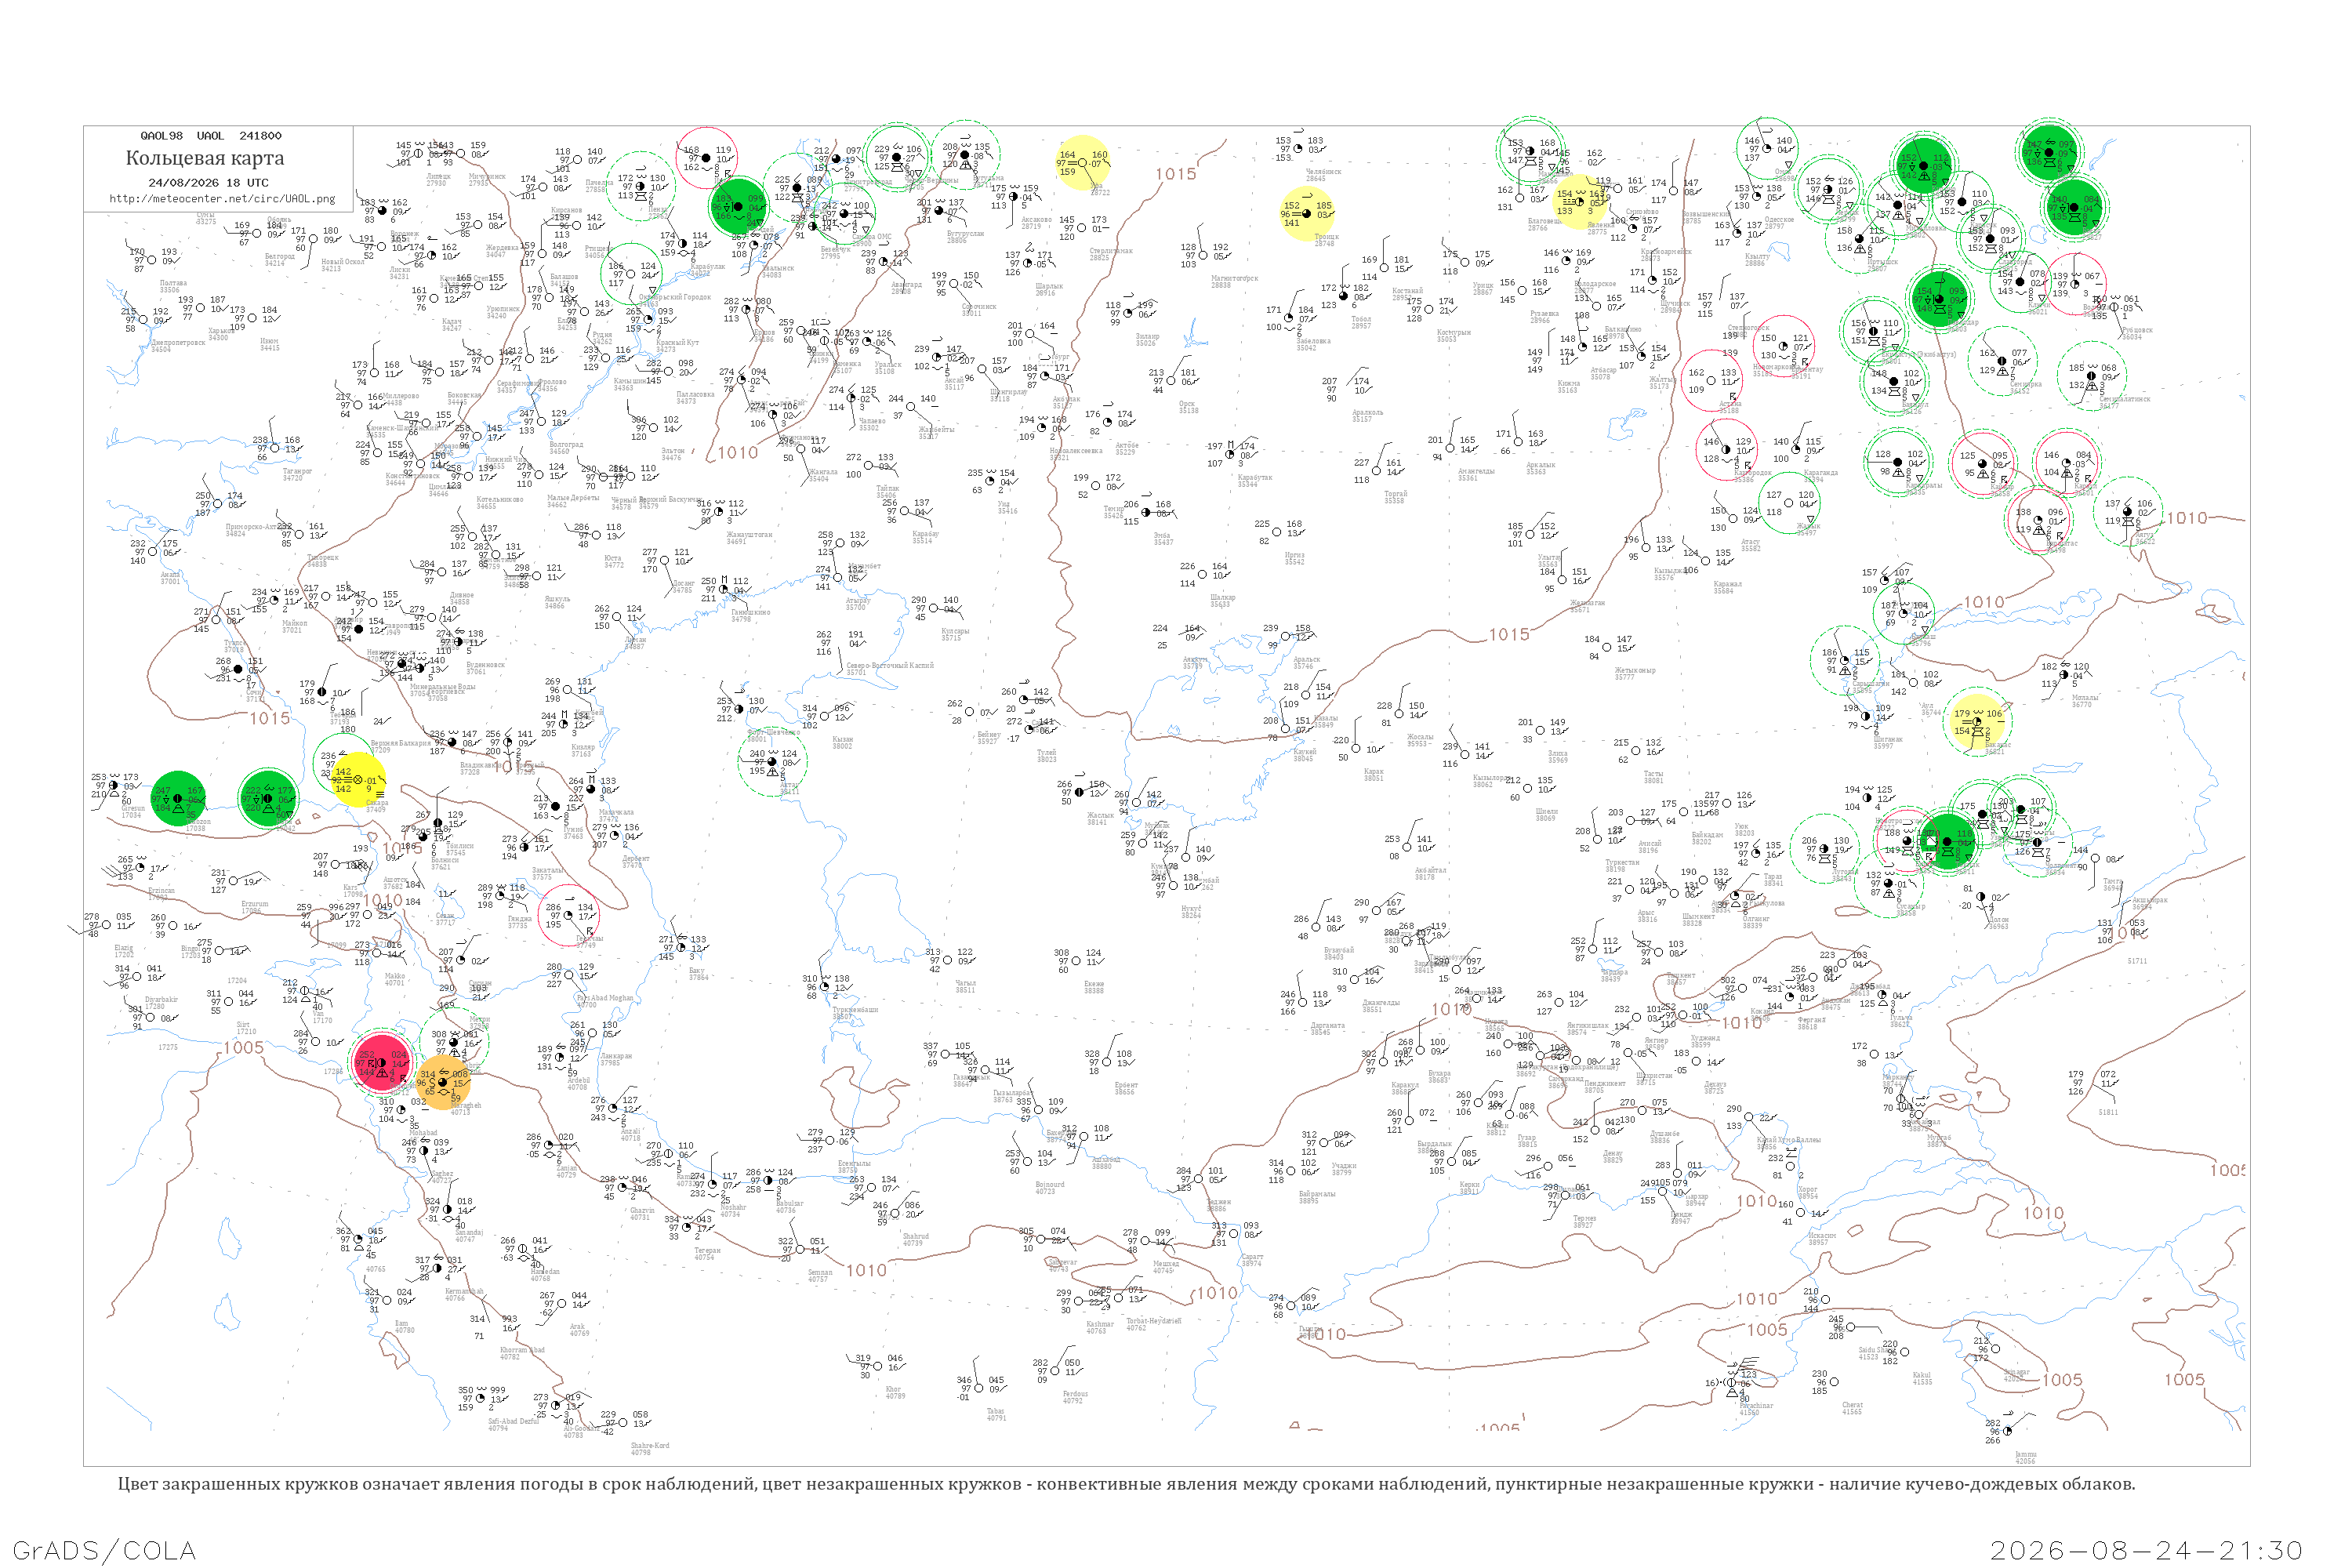
Task: Click the dashed green circle at Семиярка 36152
Action: (2003, 361)
